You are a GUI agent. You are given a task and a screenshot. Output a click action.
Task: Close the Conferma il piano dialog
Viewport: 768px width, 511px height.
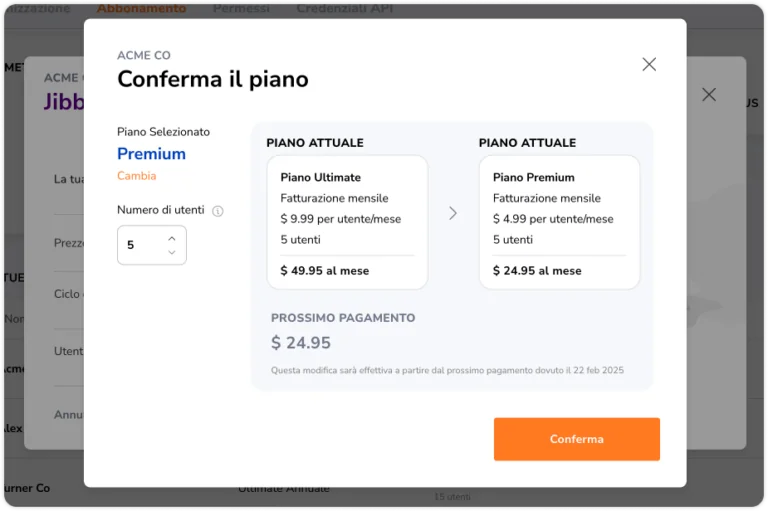click(649, 64)
